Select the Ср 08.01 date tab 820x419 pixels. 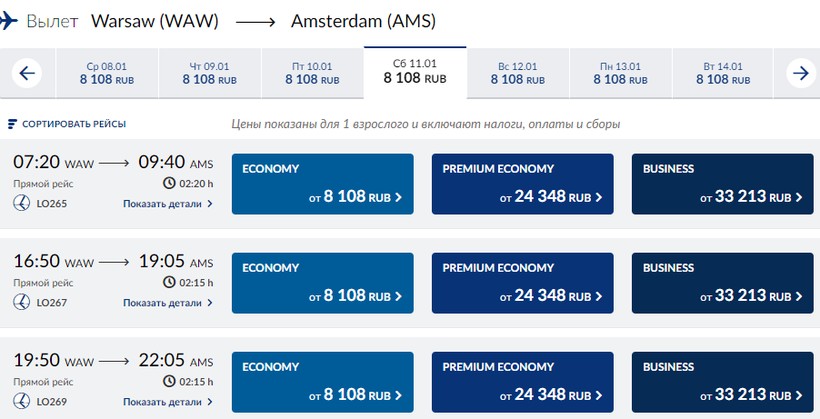click(x=107, y=73)
